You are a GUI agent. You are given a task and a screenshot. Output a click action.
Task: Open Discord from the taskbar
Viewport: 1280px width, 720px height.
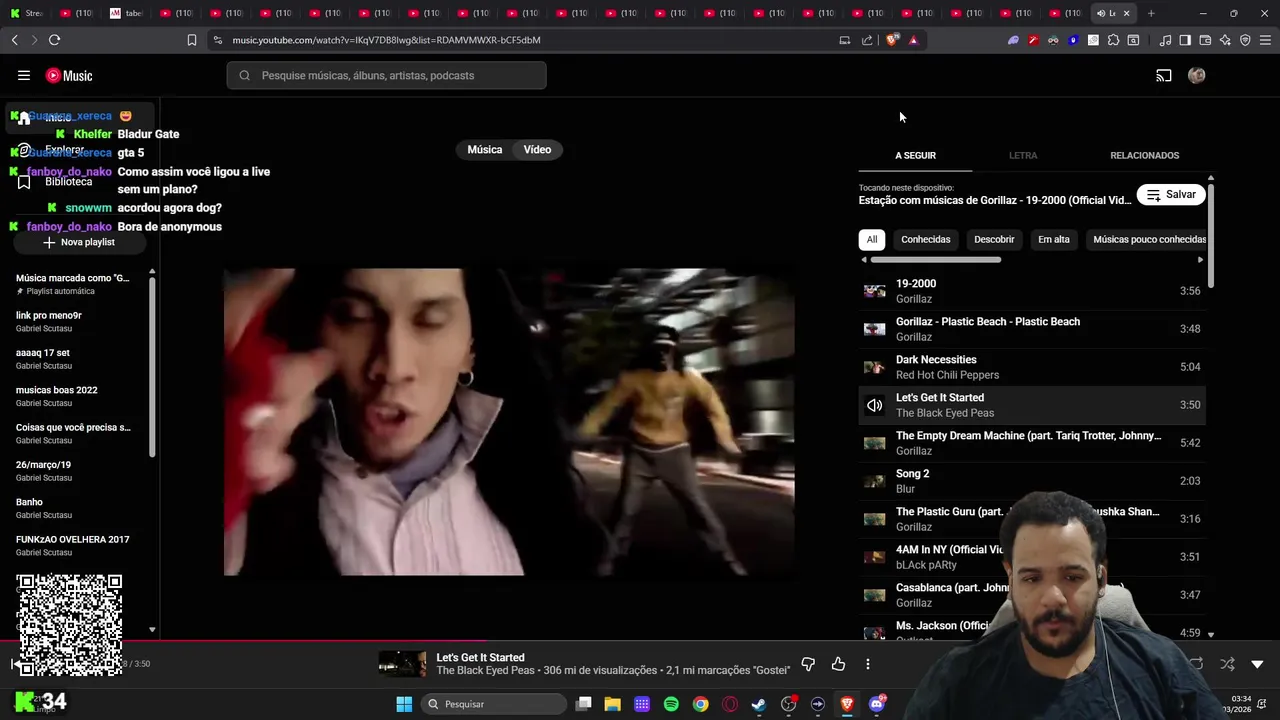[877, 704]
